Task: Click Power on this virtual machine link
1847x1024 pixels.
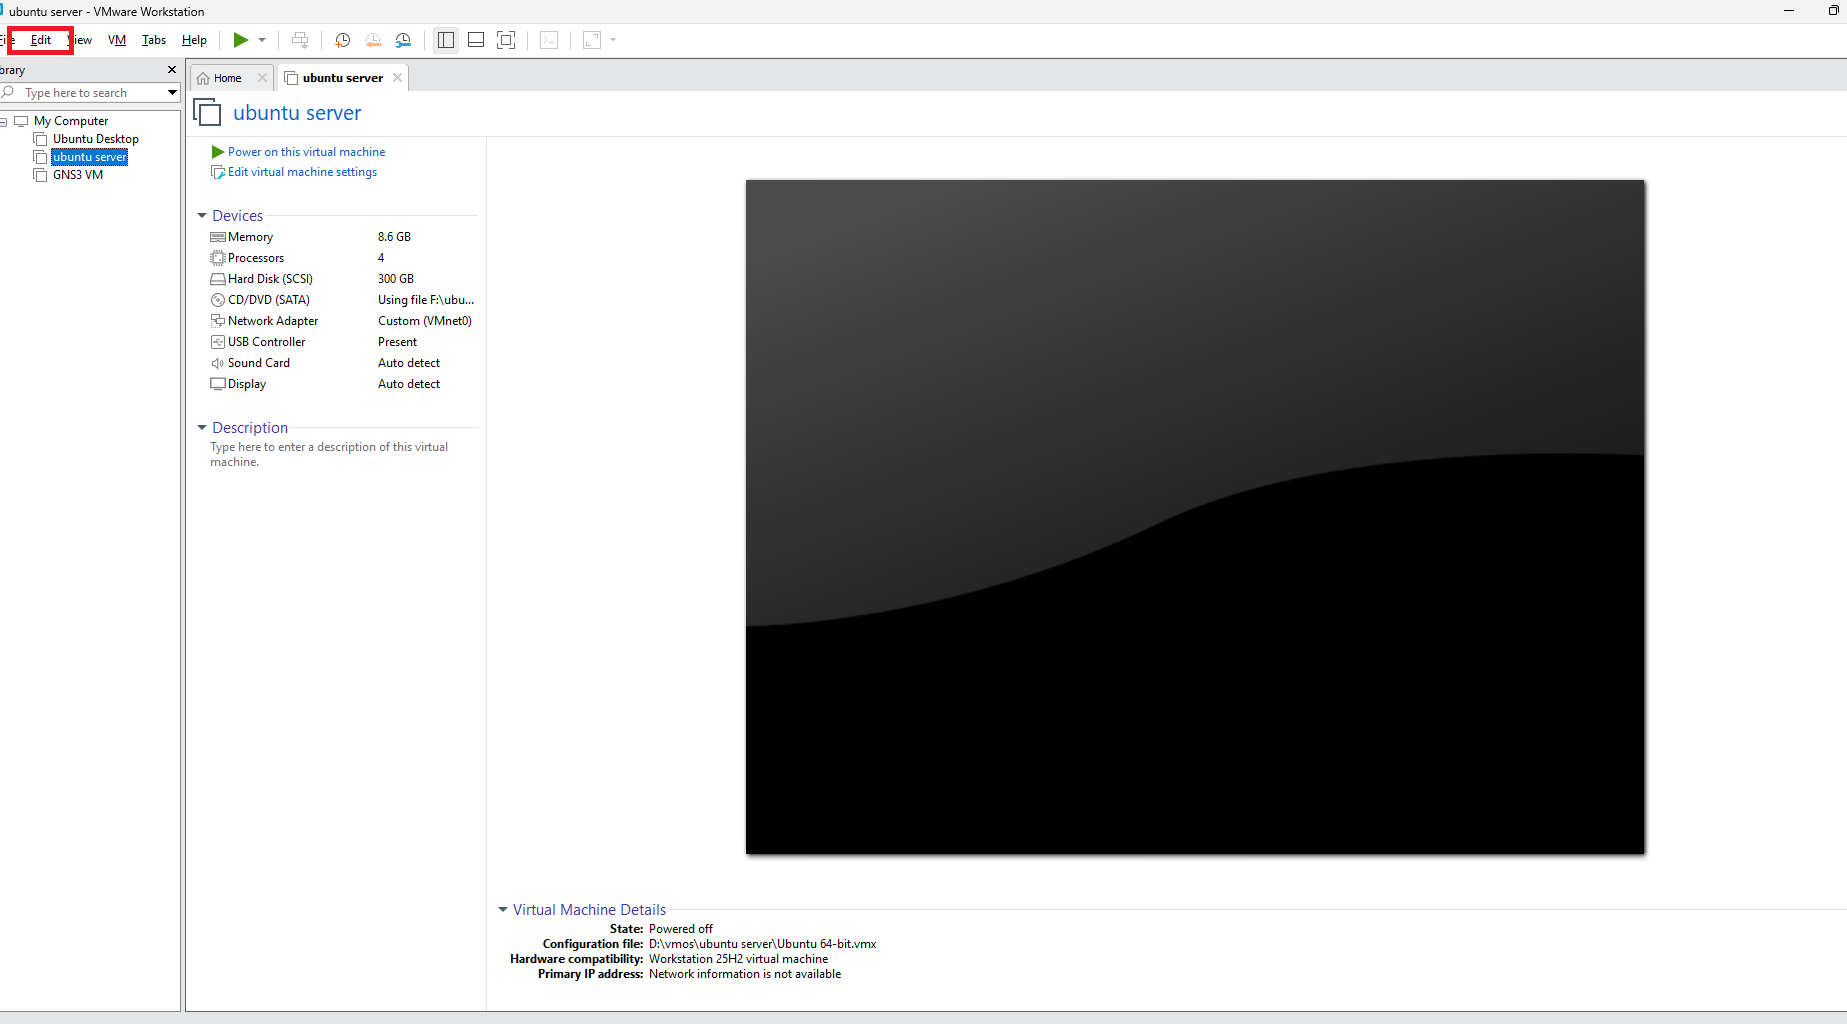Action: coord(306,152)
